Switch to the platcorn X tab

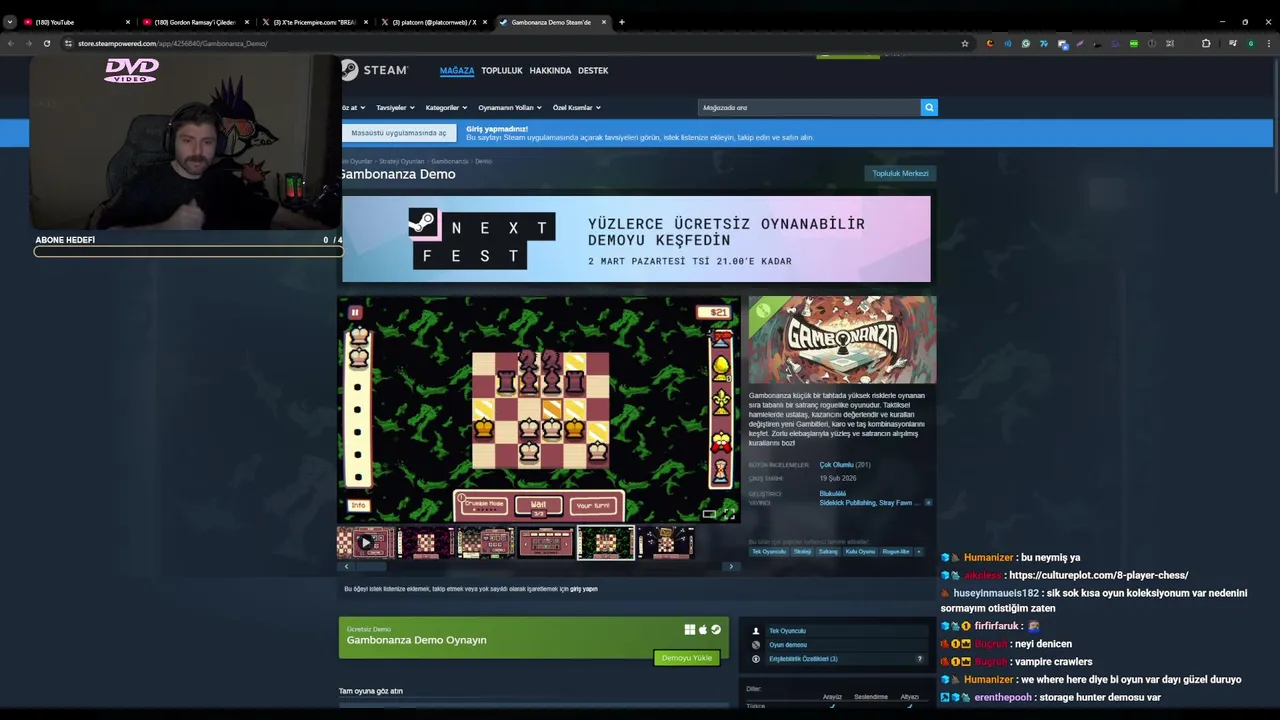click(x=432, y=22)
